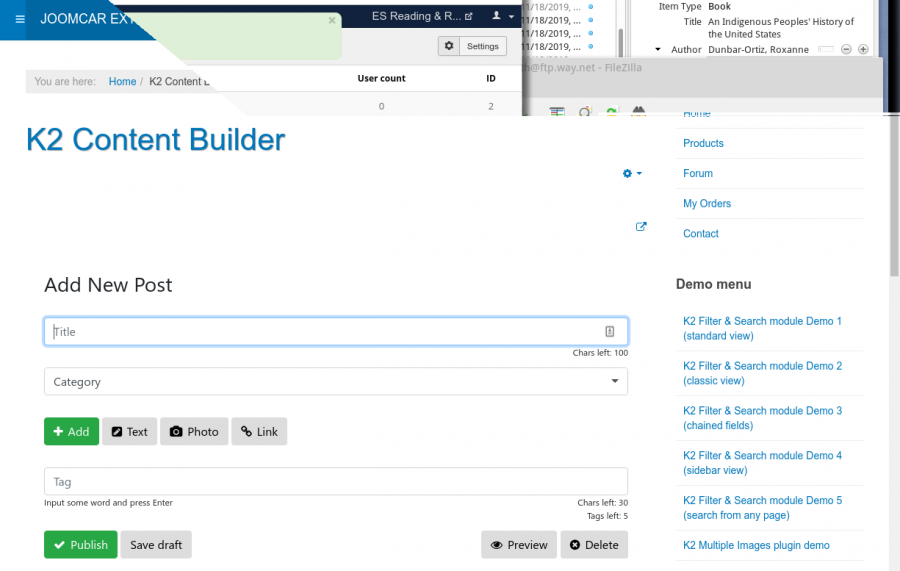
Task: Open K2 Filter & Search module Demo 2
Action: pyautogui.click(x=762, y=373)
